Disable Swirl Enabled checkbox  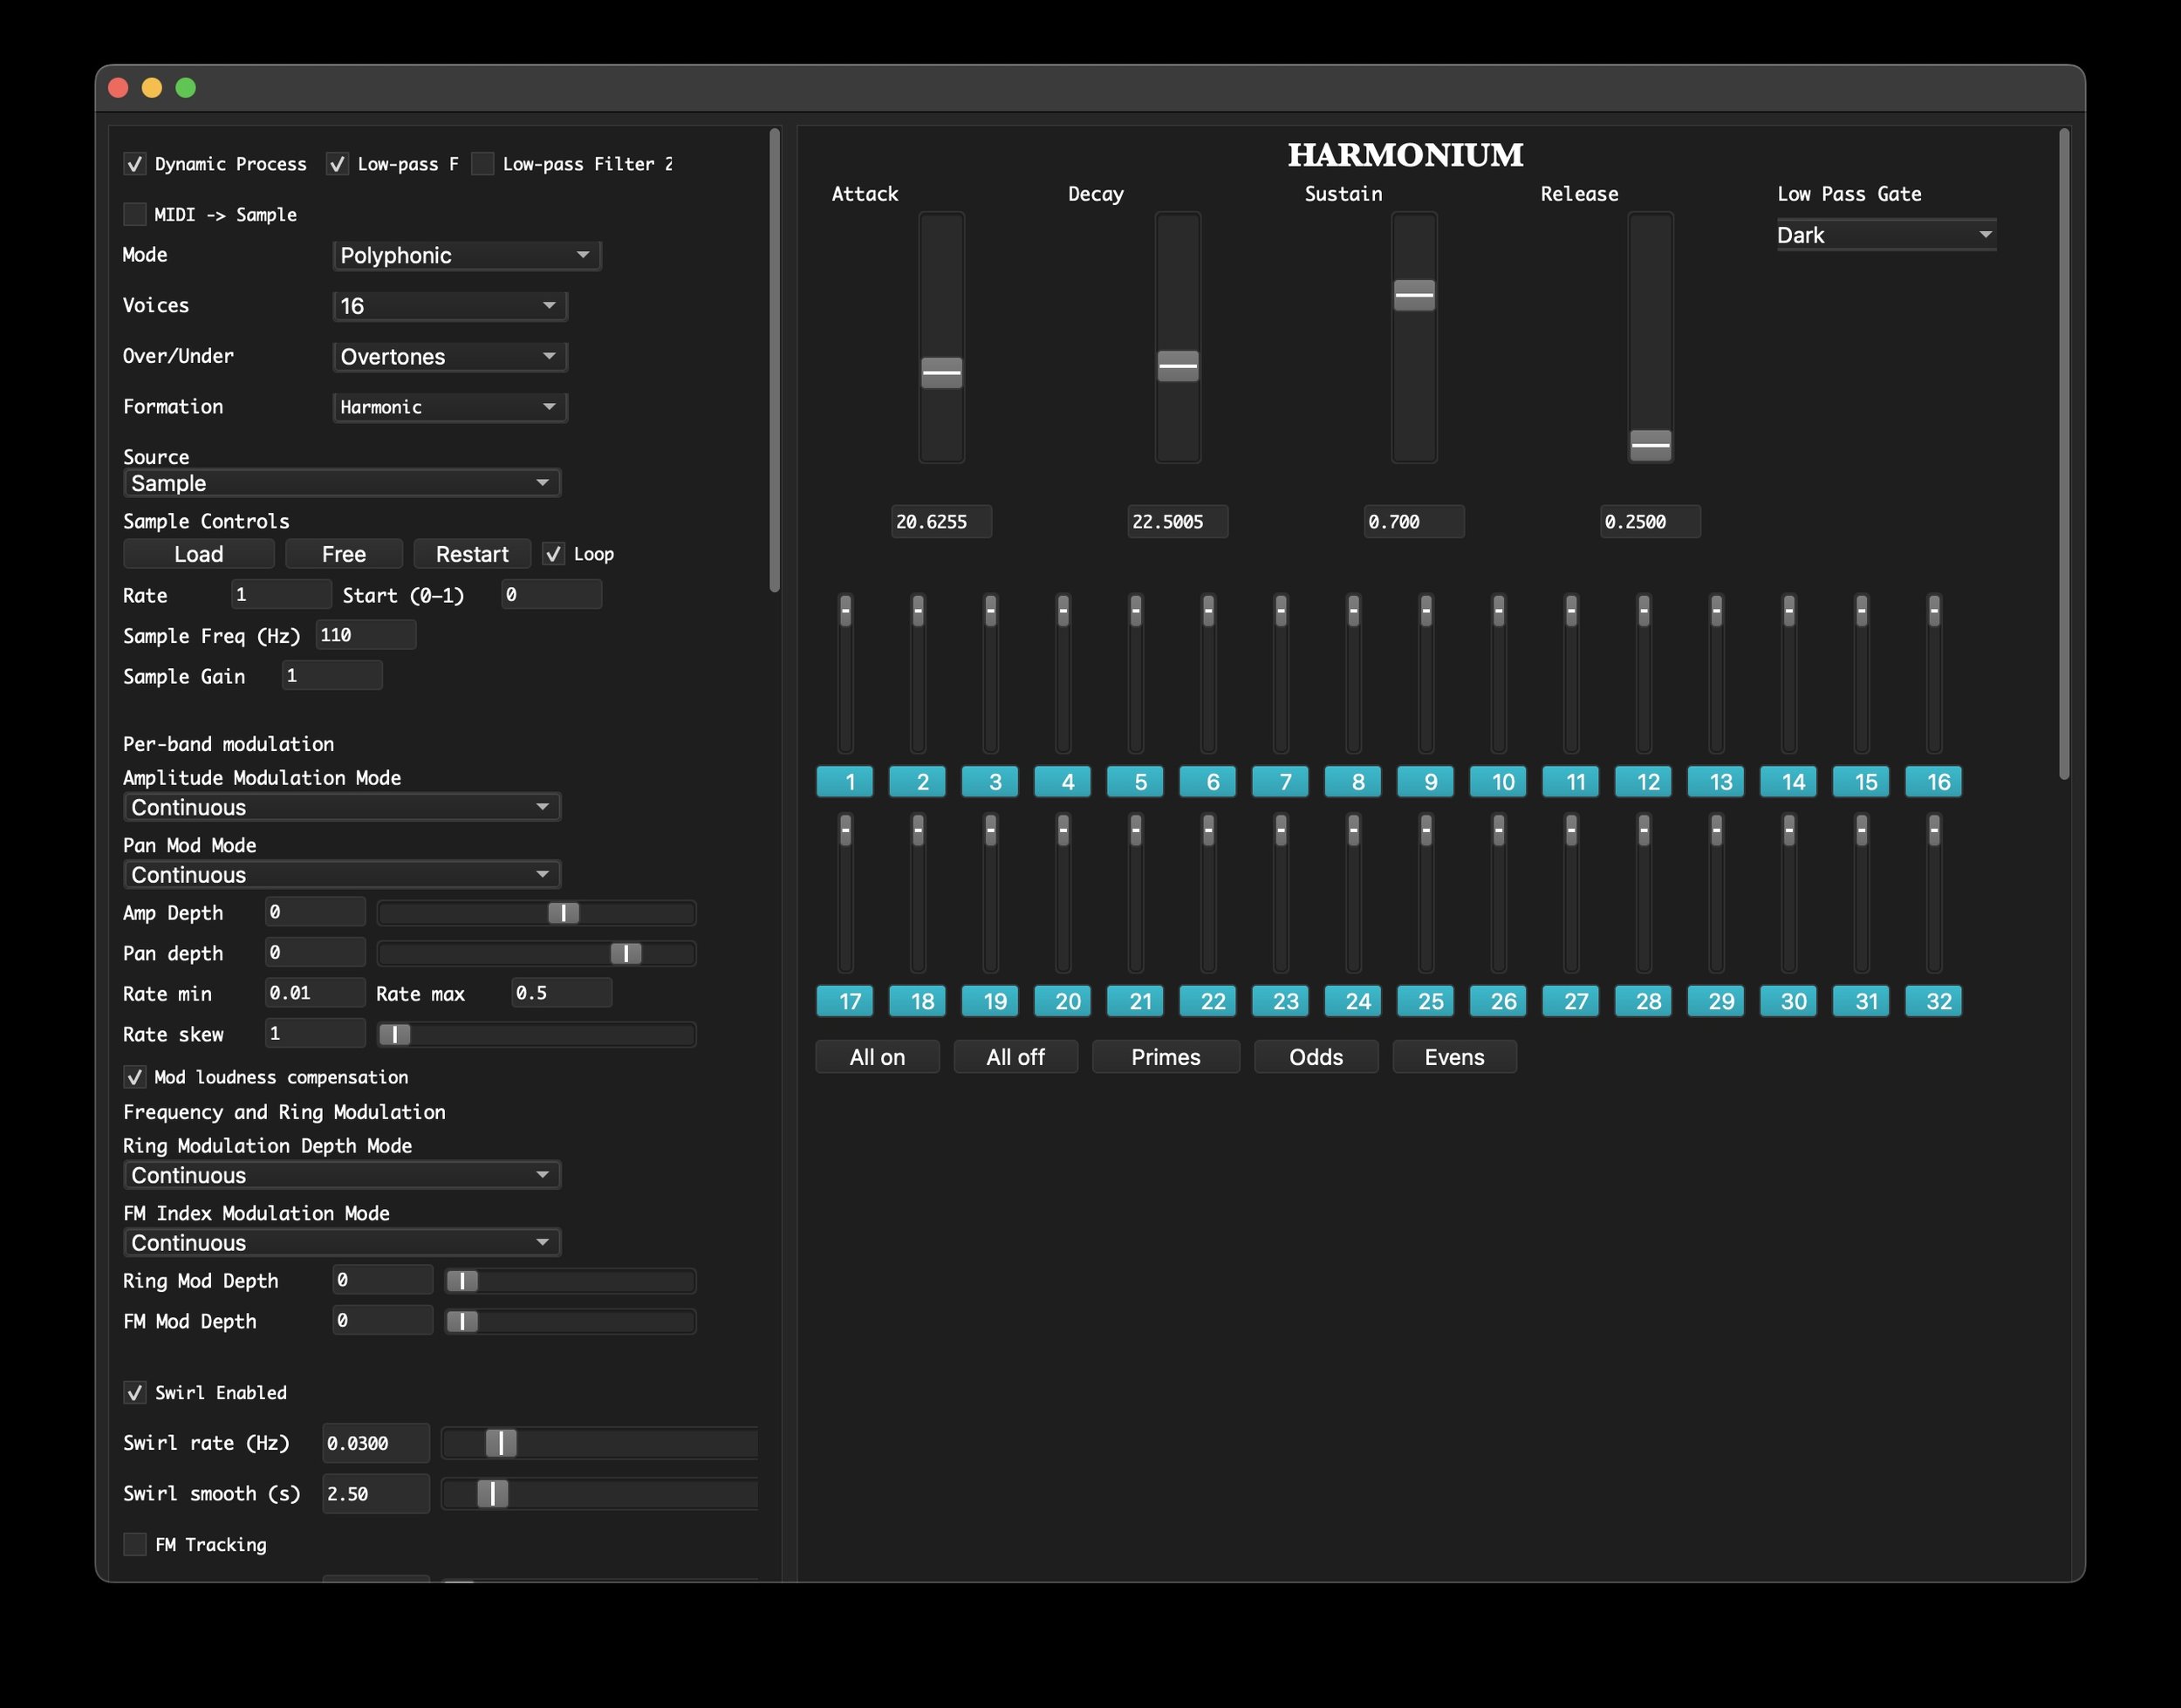point(135,1392)
